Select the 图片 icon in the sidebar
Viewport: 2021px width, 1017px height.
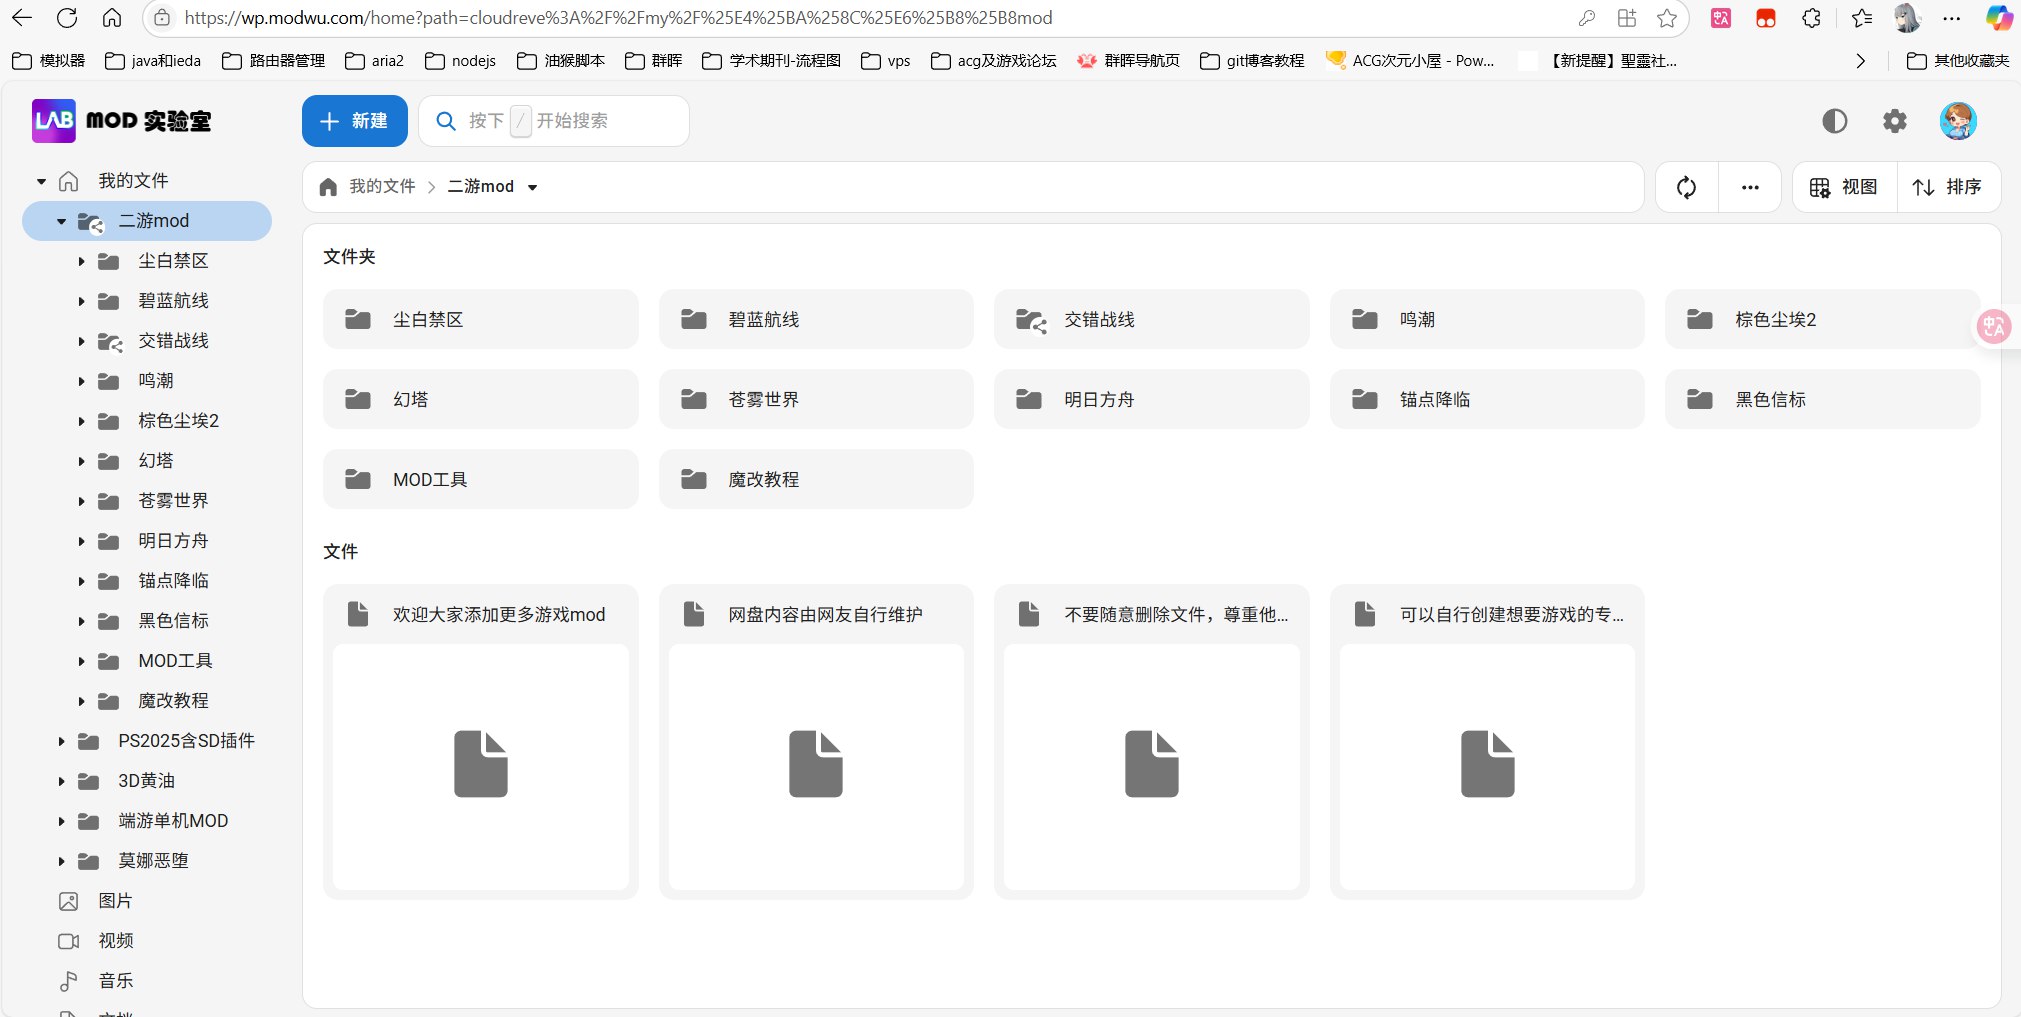[68, 900]
